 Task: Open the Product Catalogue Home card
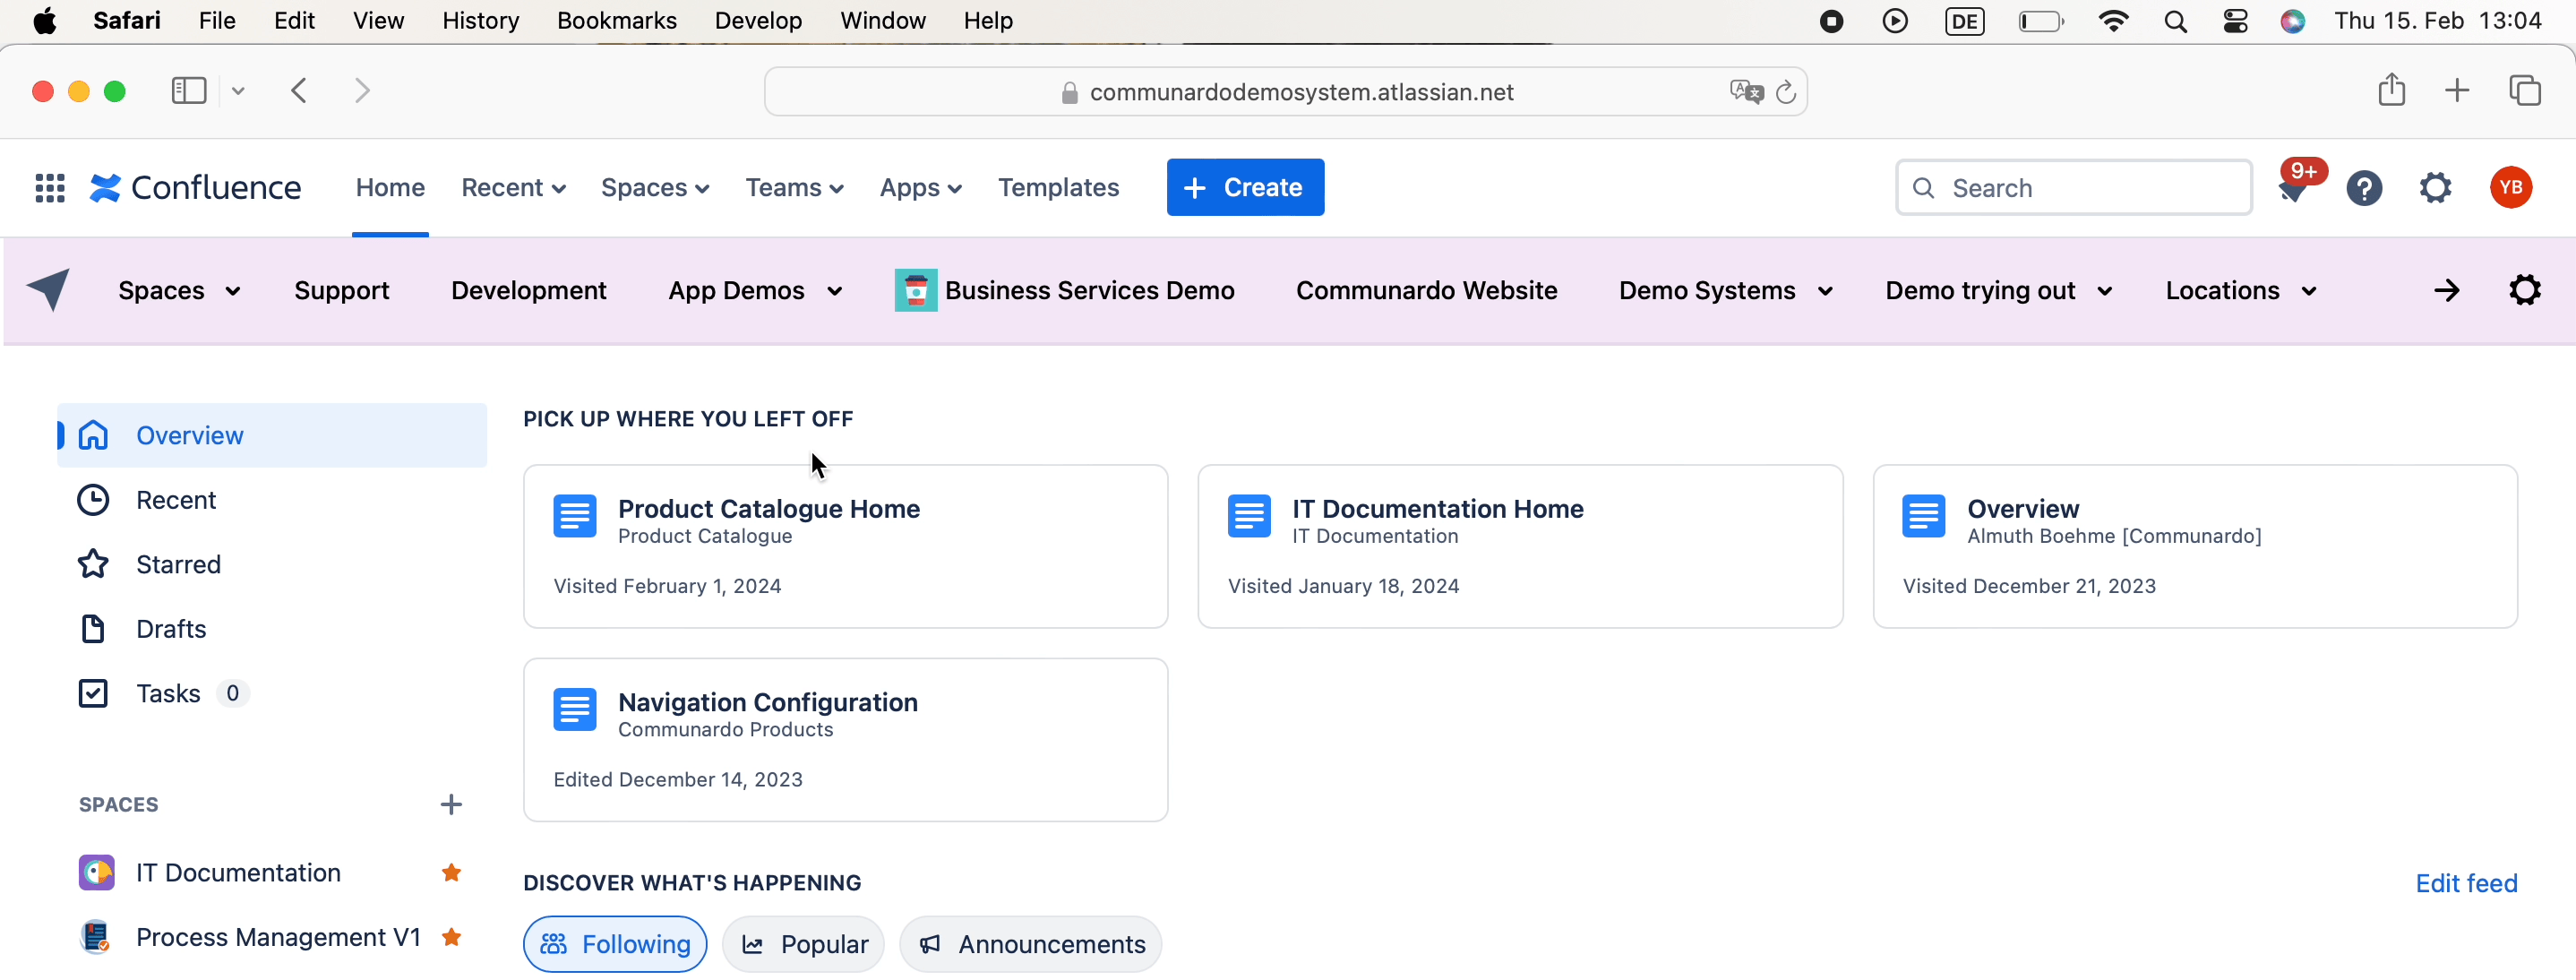coord(845,546)
